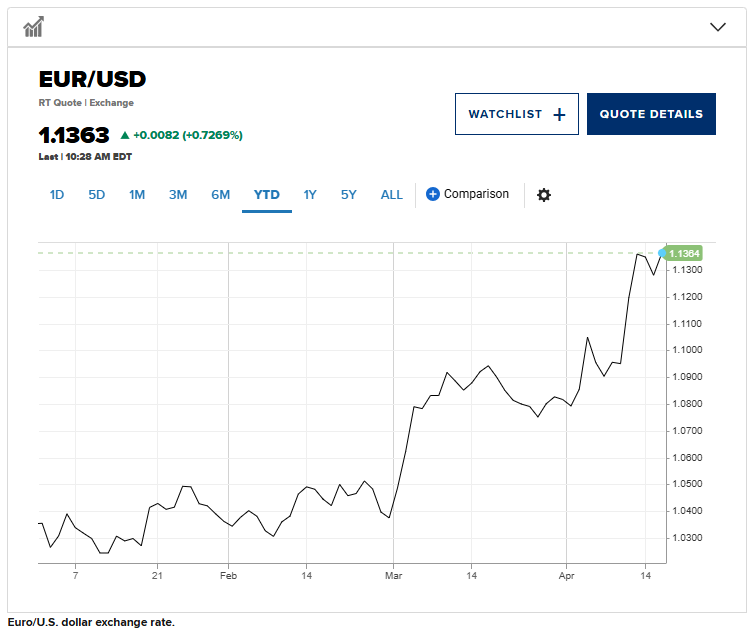Click the blue plus Comparison icon
This screenshot has height=632, width=748.
point(433,194)
